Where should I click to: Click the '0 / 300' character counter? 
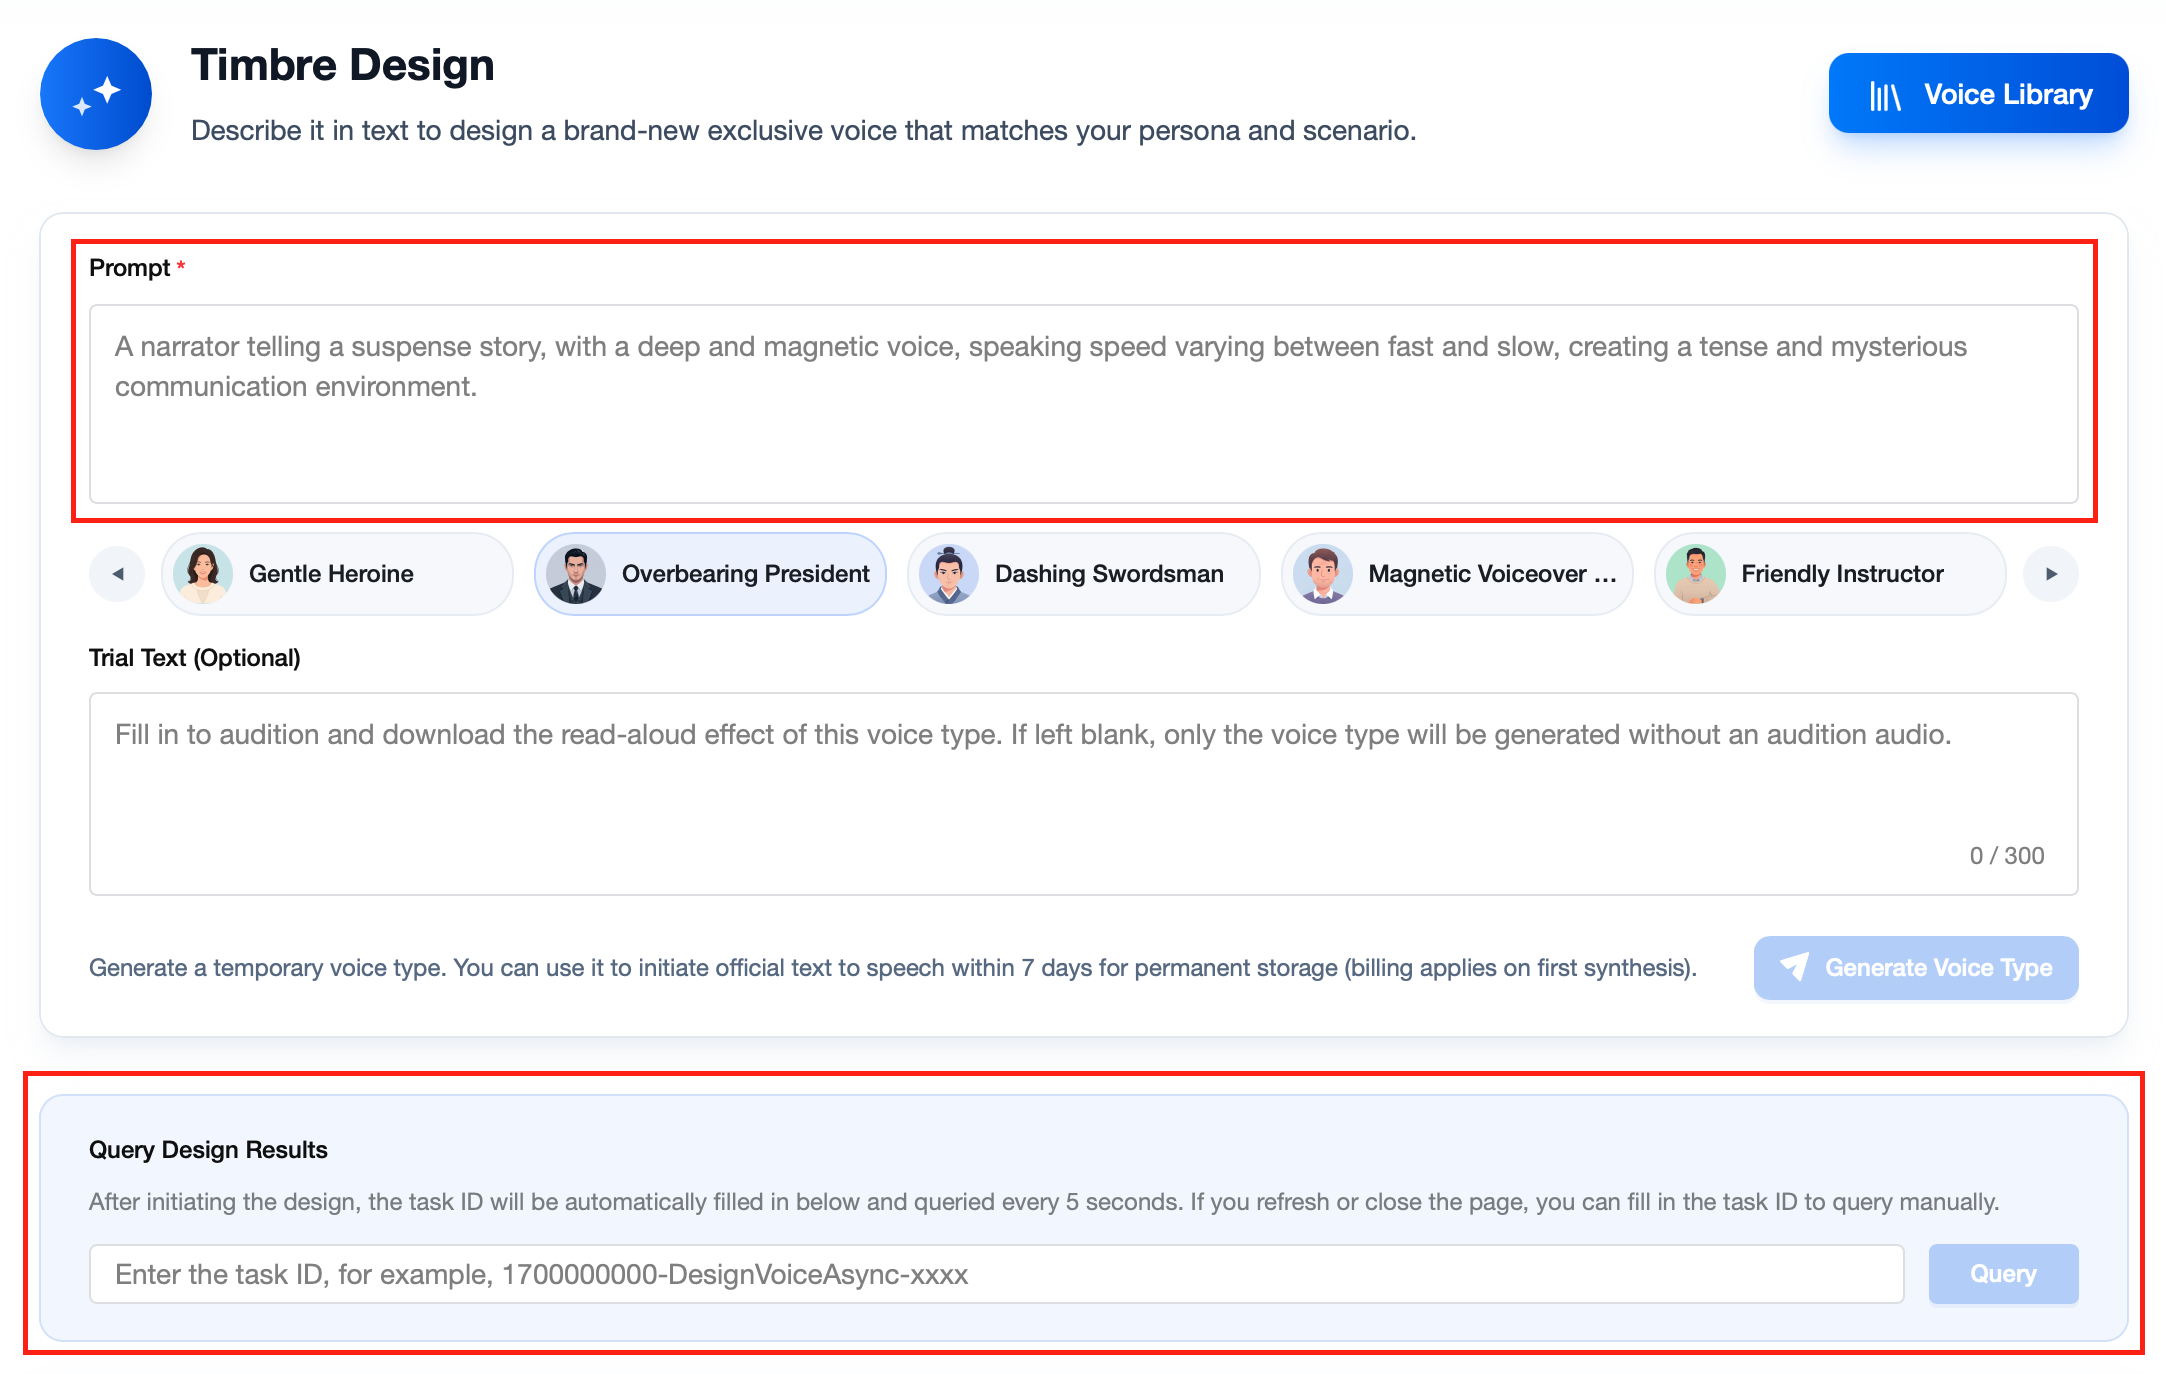point(2007,856)
